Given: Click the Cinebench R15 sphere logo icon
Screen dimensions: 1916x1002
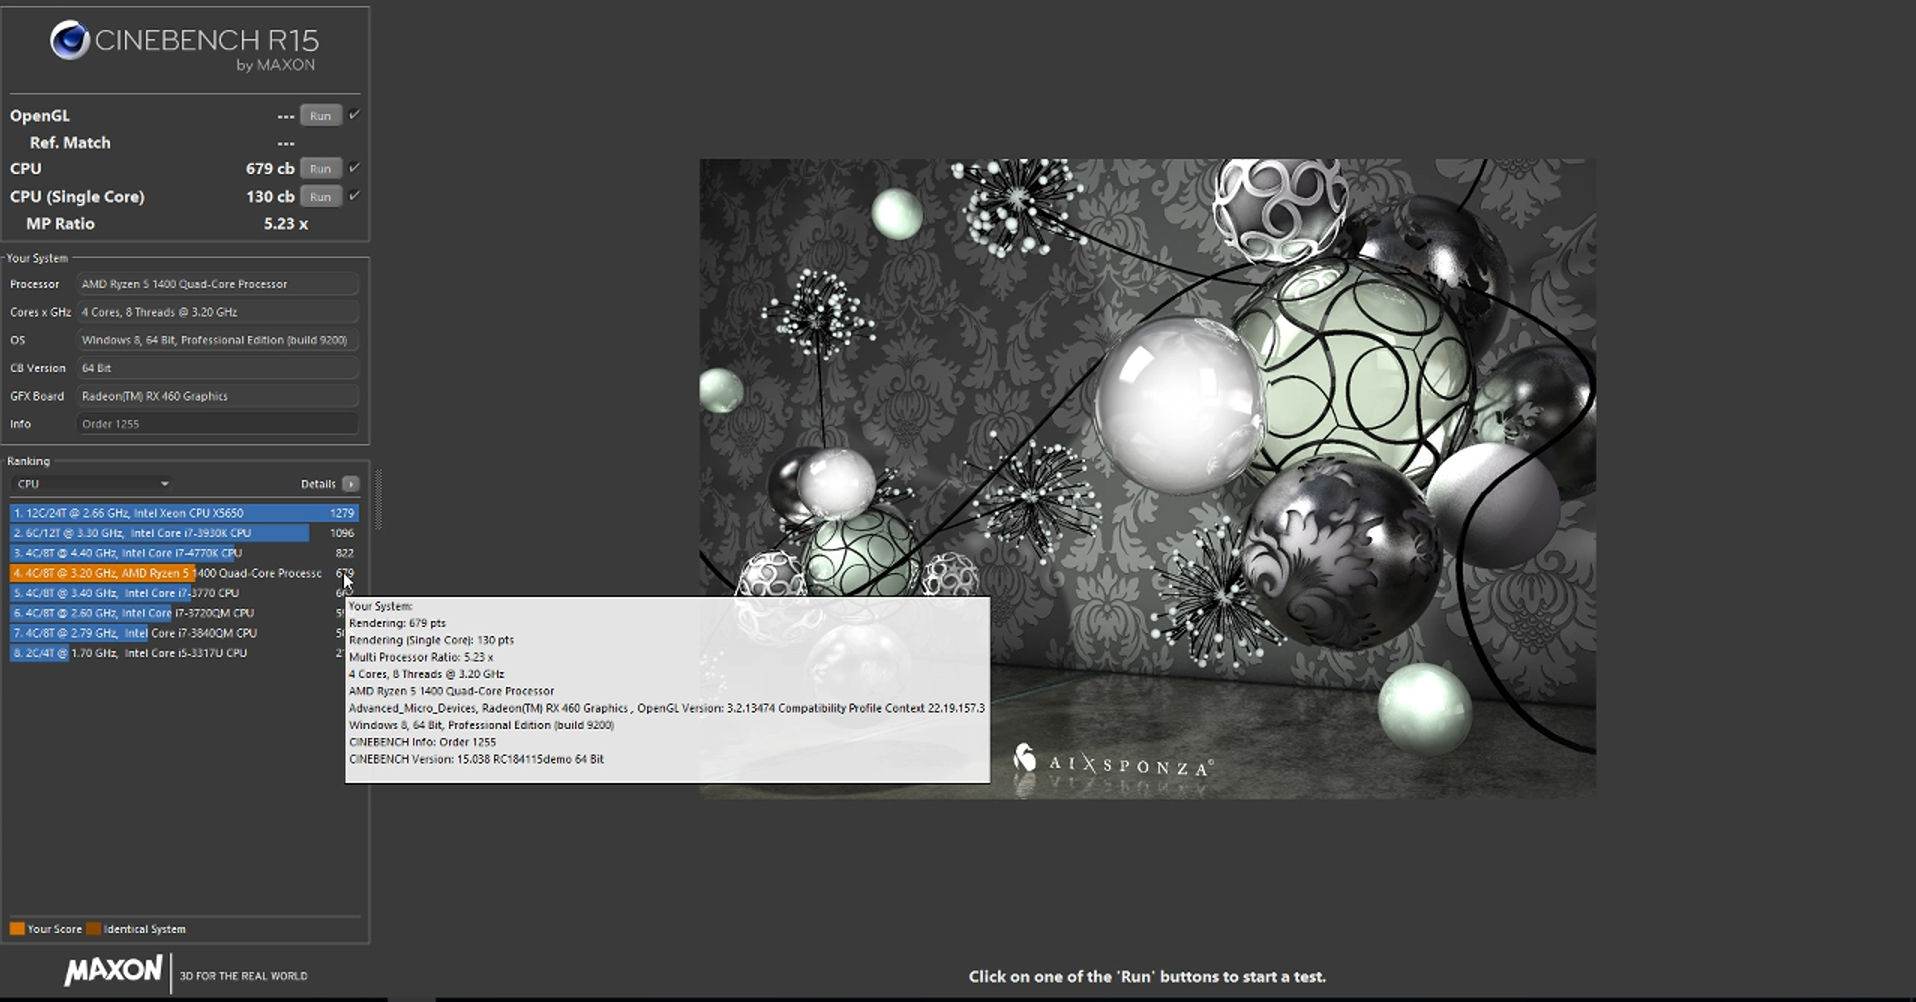Looking at the screenshot, I should coord(70,41).
